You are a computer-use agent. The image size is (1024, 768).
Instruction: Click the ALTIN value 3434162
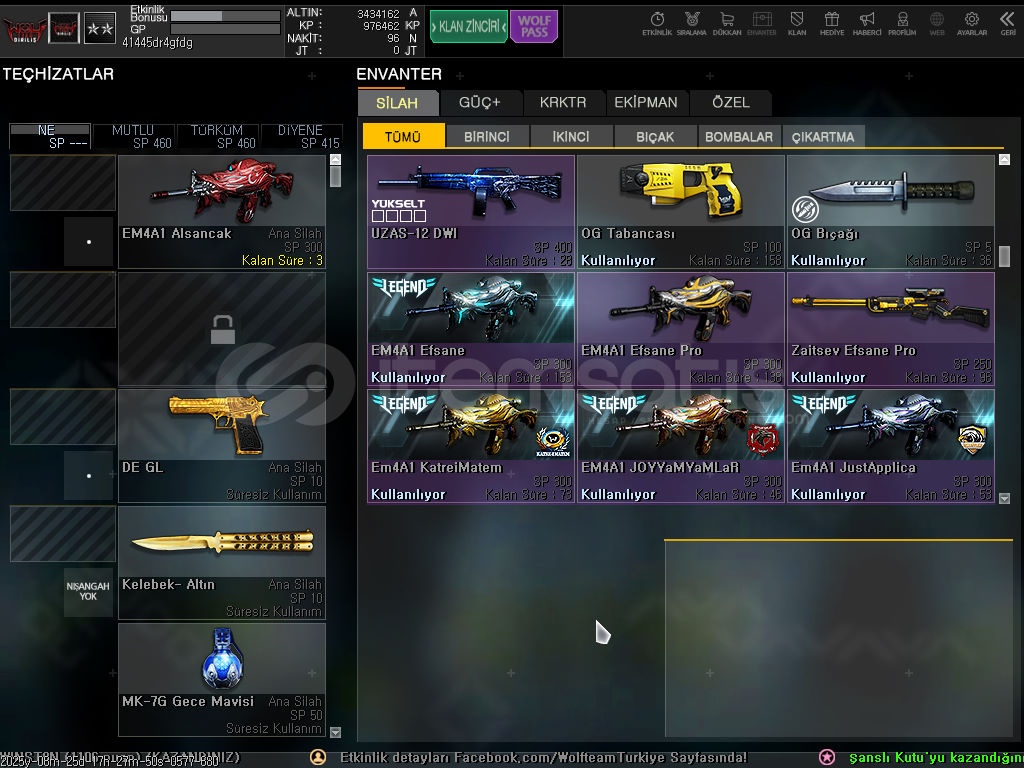tap(378, 14)
